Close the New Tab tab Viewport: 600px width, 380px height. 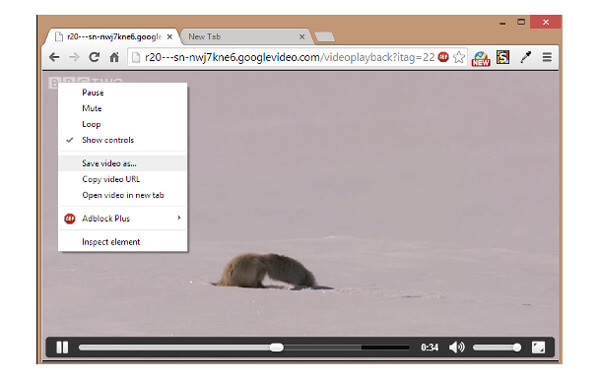tap(302, 37)
